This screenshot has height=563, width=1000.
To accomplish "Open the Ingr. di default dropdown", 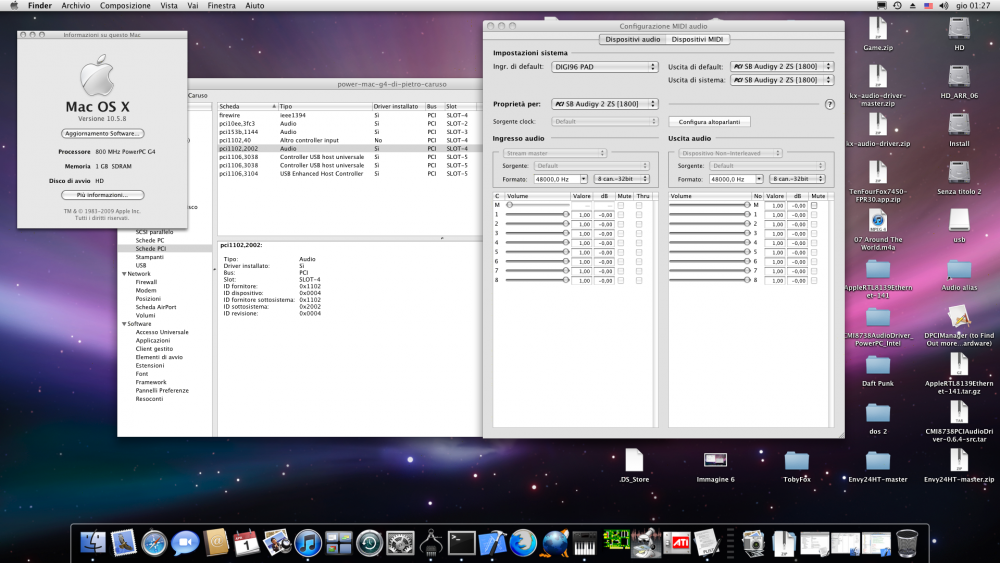I will tap(604, 66).
